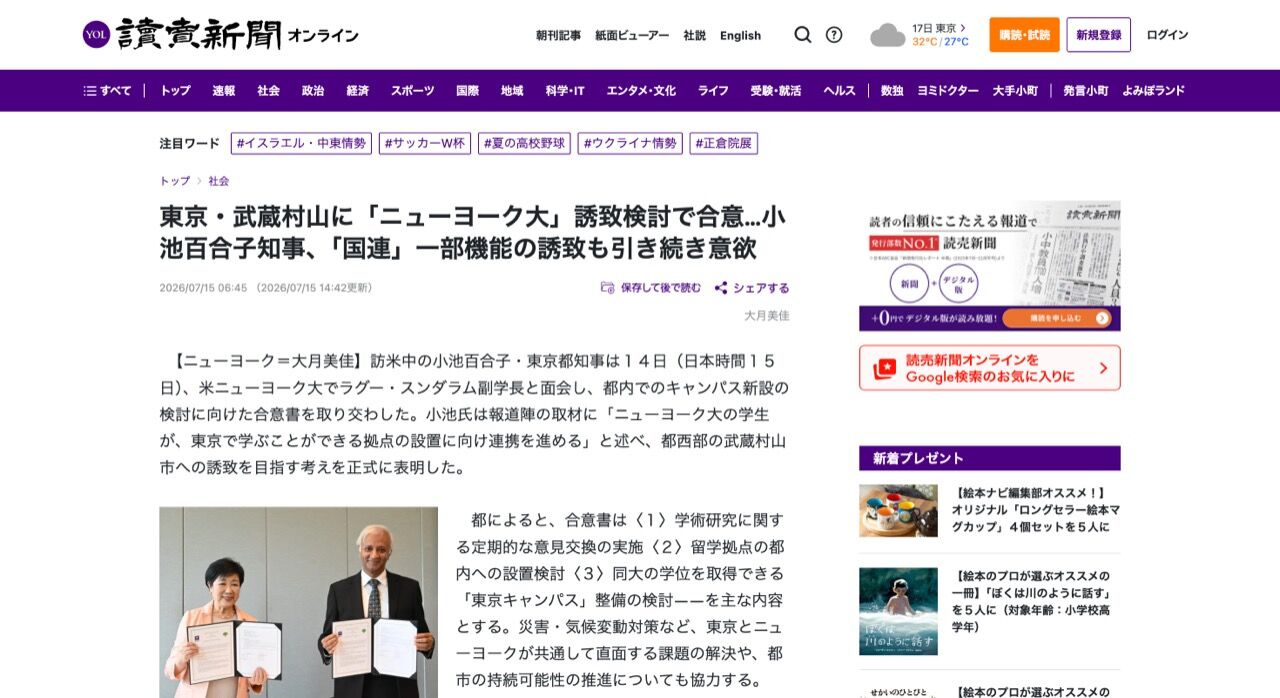Select the 経済 nav tab

pyautogui.click(x=357, y=91)
